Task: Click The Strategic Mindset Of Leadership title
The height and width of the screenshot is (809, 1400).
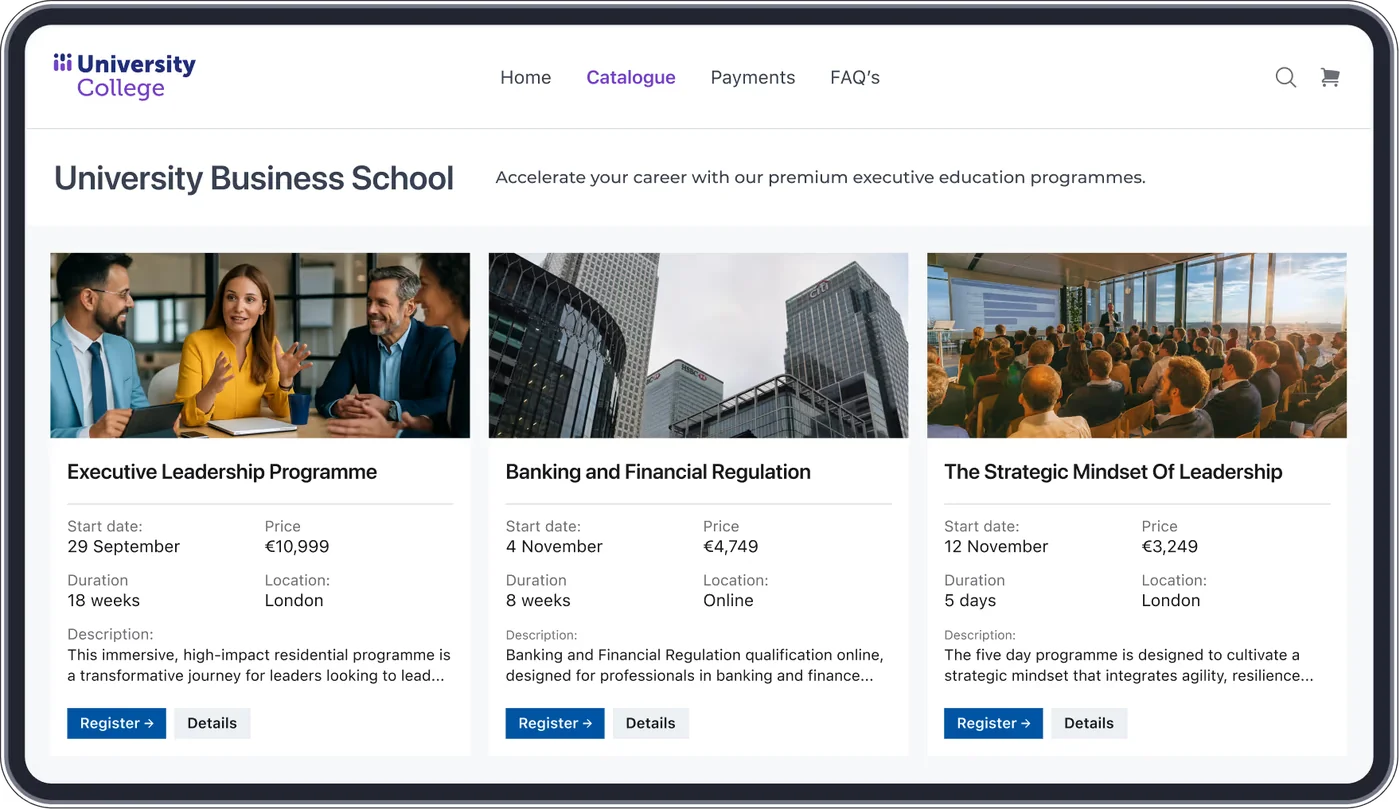Action: [x=1113, y=471]
